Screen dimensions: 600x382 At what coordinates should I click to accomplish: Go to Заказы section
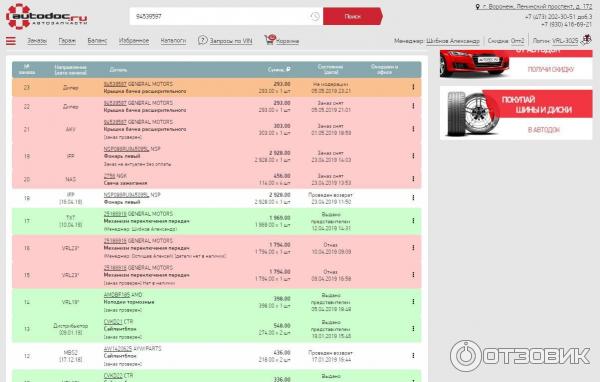pos(37,41)
